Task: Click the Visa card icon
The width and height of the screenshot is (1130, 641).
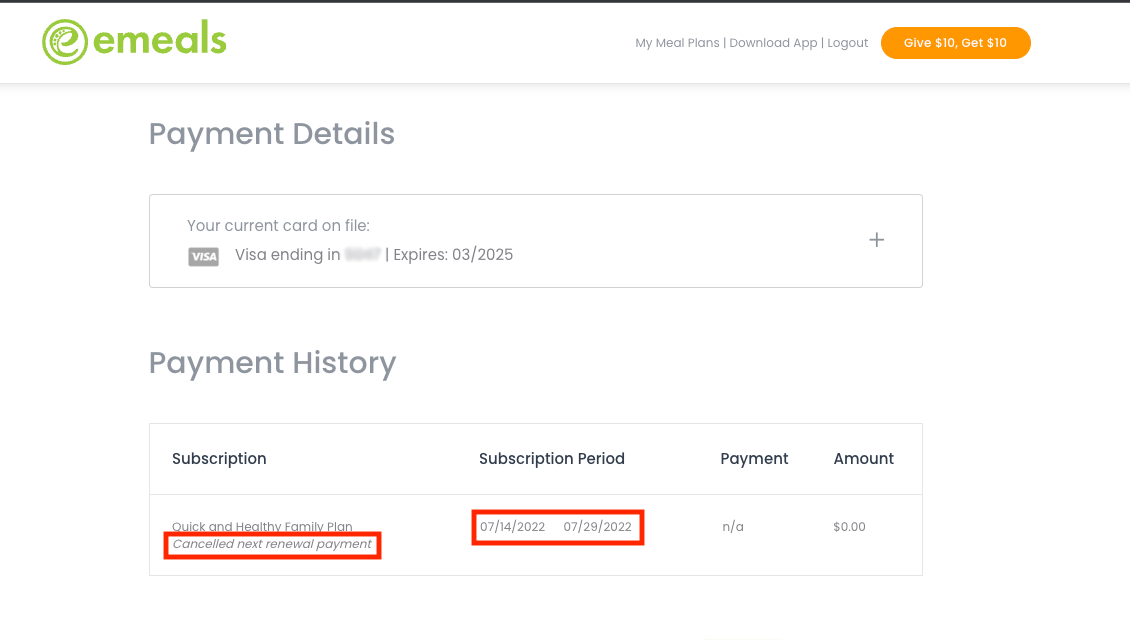Action: pos(203,257)
